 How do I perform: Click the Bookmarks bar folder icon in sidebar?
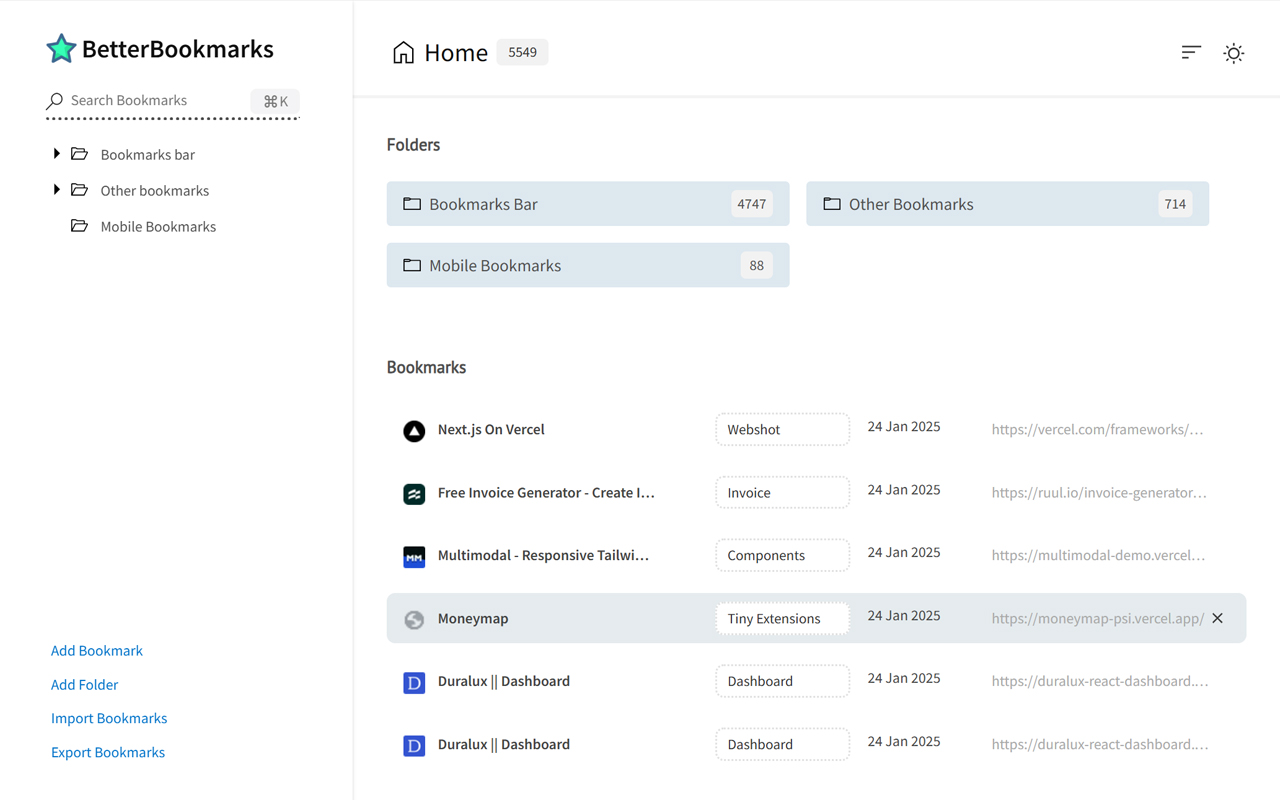(x=80, y=154)
